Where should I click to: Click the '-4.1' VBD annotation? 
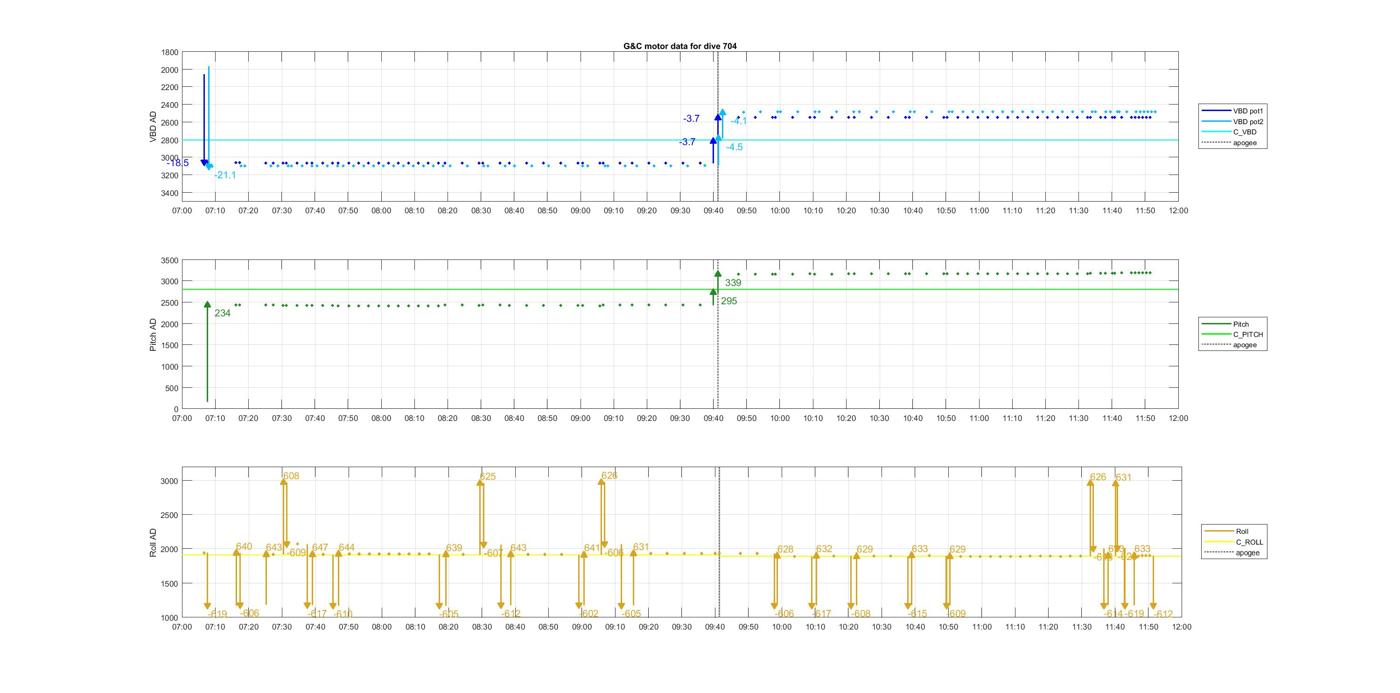pos(739,121)
